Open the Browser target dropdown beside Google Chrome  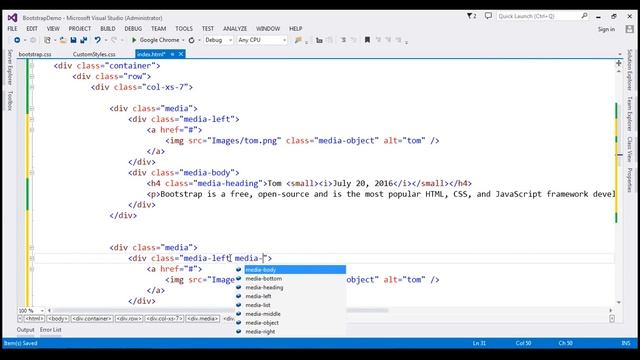pyautogui.click(x=183, y=40)
